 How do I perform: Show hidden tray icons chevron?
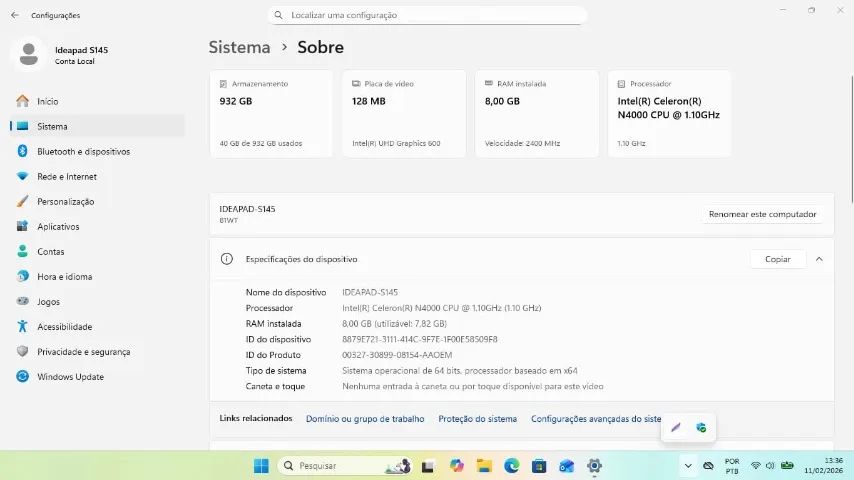pos(688,466)
